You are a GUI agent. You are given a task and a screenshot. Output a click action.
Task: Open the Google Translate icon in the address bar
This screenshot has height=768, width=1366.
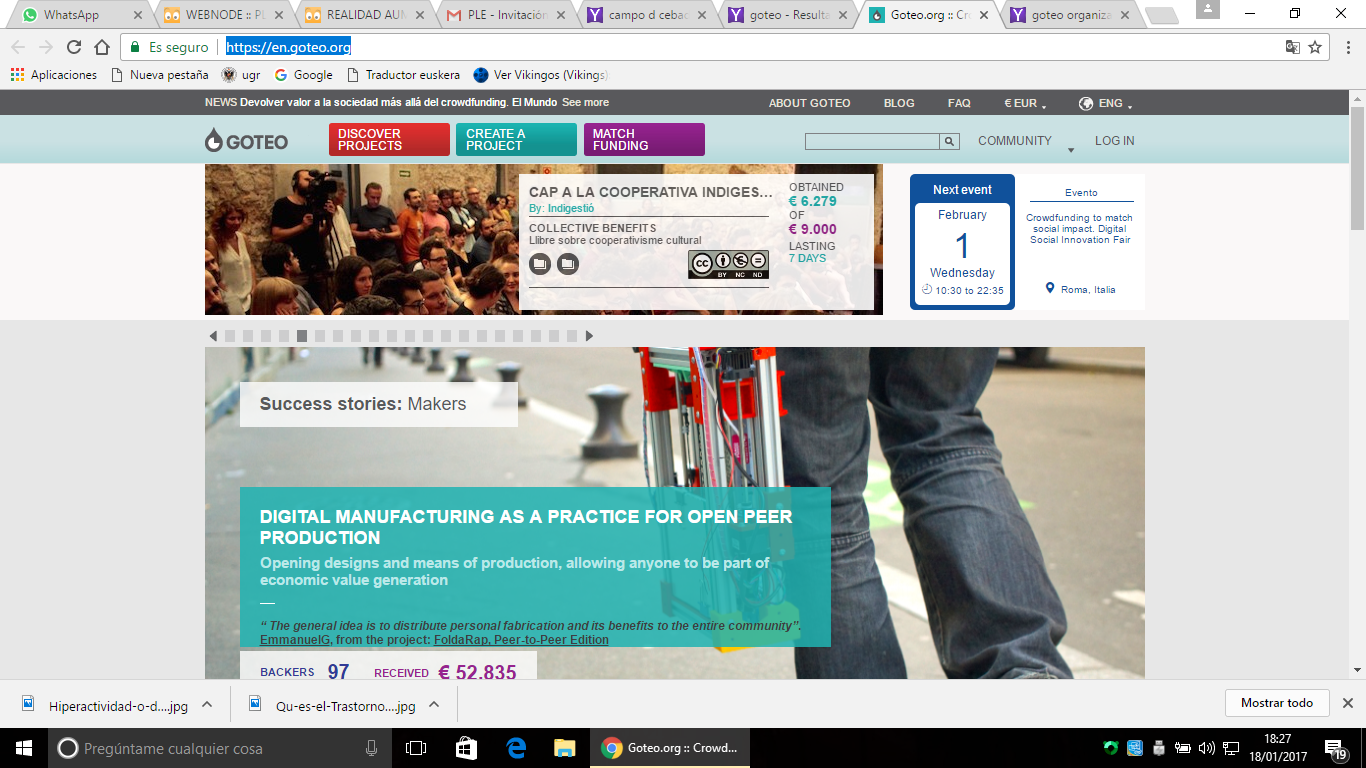(1292, 47)
